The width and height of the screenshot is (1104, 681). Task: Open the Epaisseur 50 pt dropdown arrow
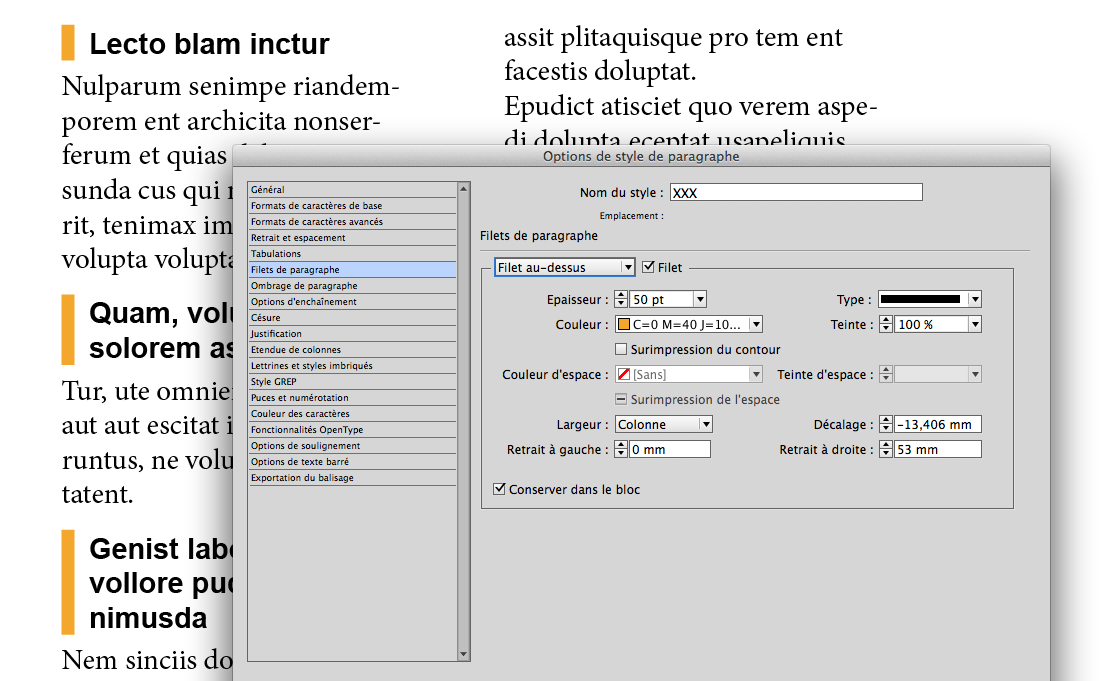pyautogui.click(x=700, y=299)
